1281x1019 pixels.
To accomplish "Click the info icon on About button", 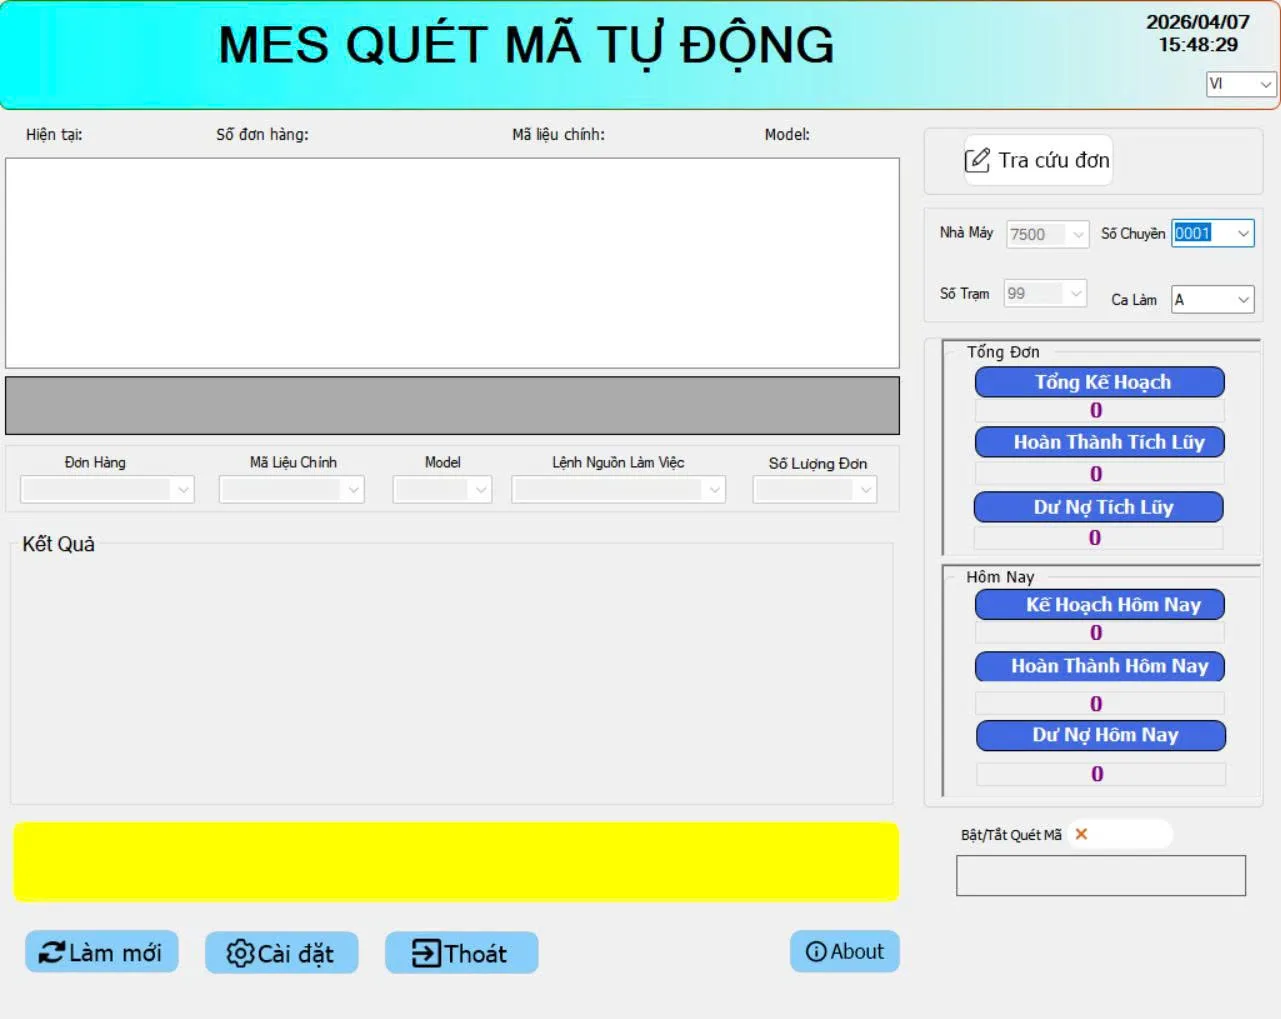I will 814,951.
